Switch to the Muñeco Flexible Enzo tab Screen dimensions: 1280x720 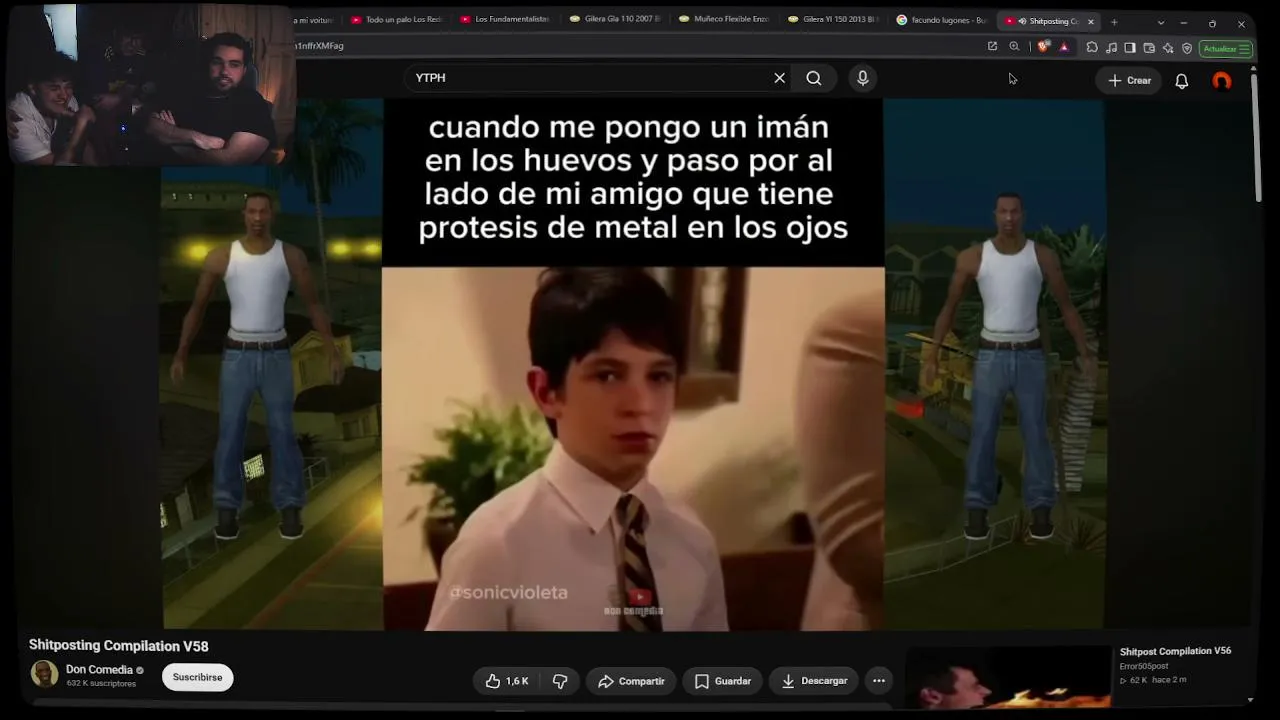point(723,20)
